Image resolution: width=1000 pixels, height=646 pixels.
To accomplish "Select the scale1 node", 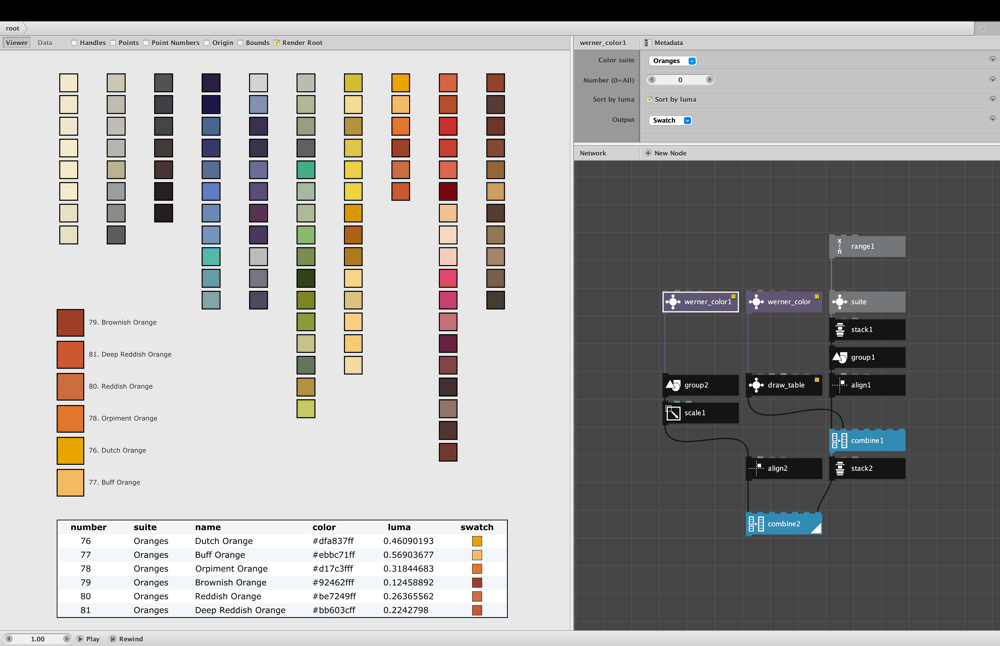I will (701, 413).
